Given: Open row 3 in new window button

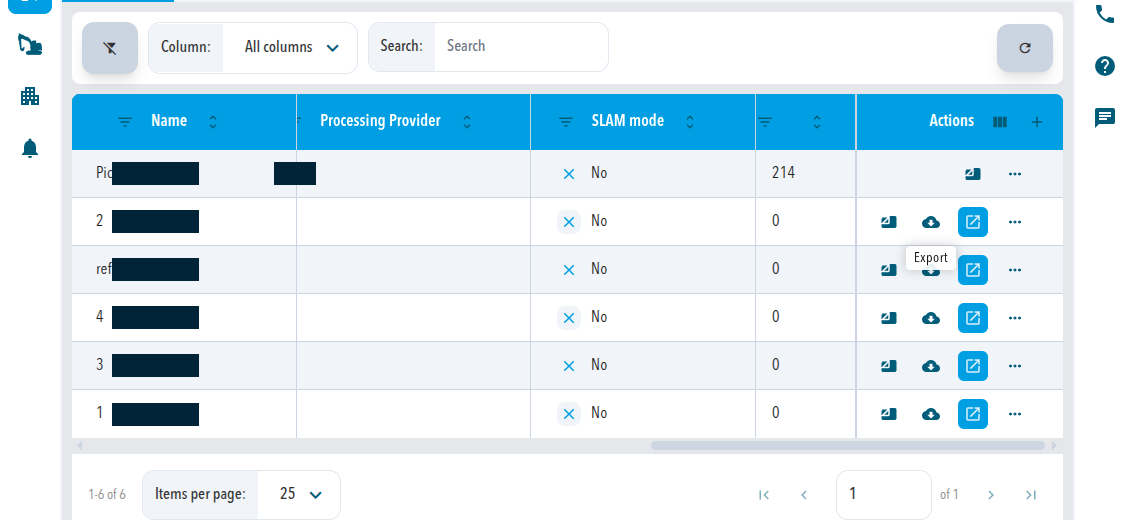Looking at the screenshot, I should point(973,366).
